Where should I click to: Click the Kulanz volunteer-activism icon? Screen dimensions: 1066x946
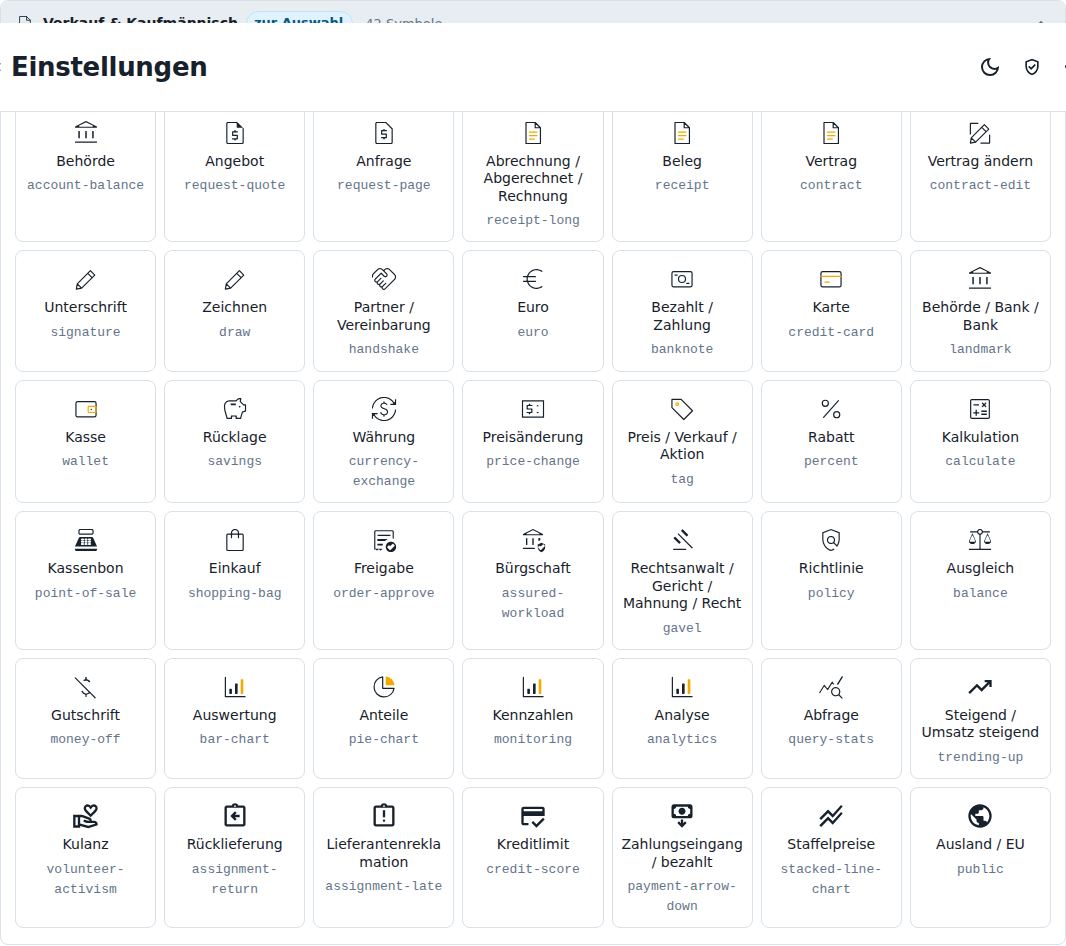(86, 816)
